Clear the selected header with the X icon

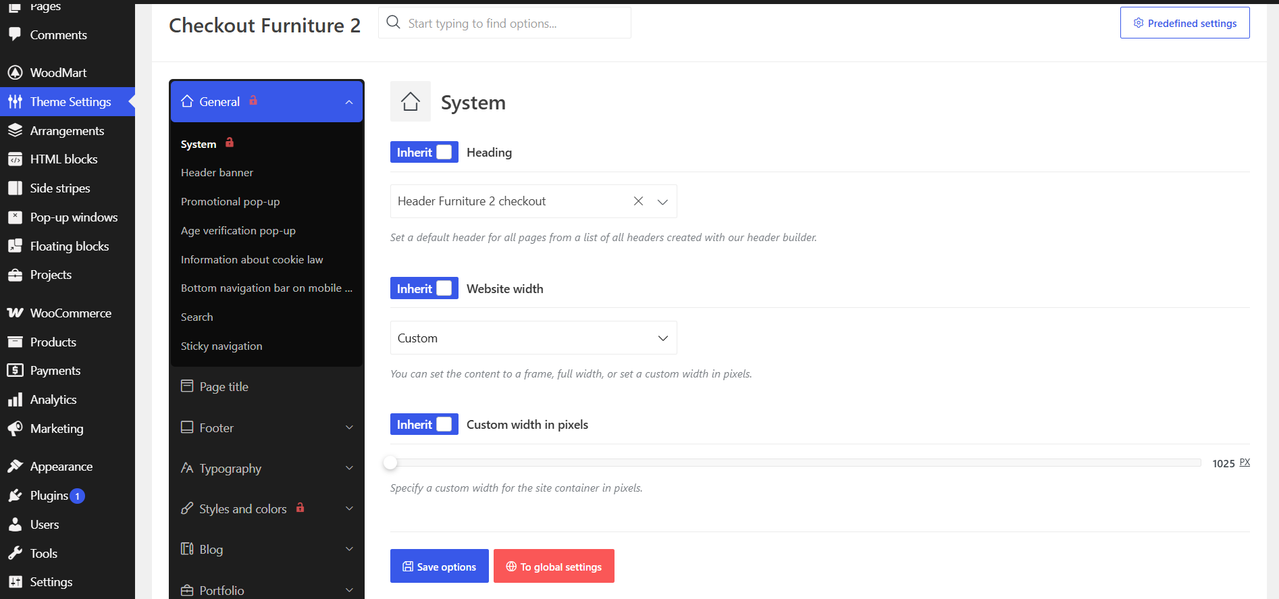pyautogui.click(x=638, y=201)
